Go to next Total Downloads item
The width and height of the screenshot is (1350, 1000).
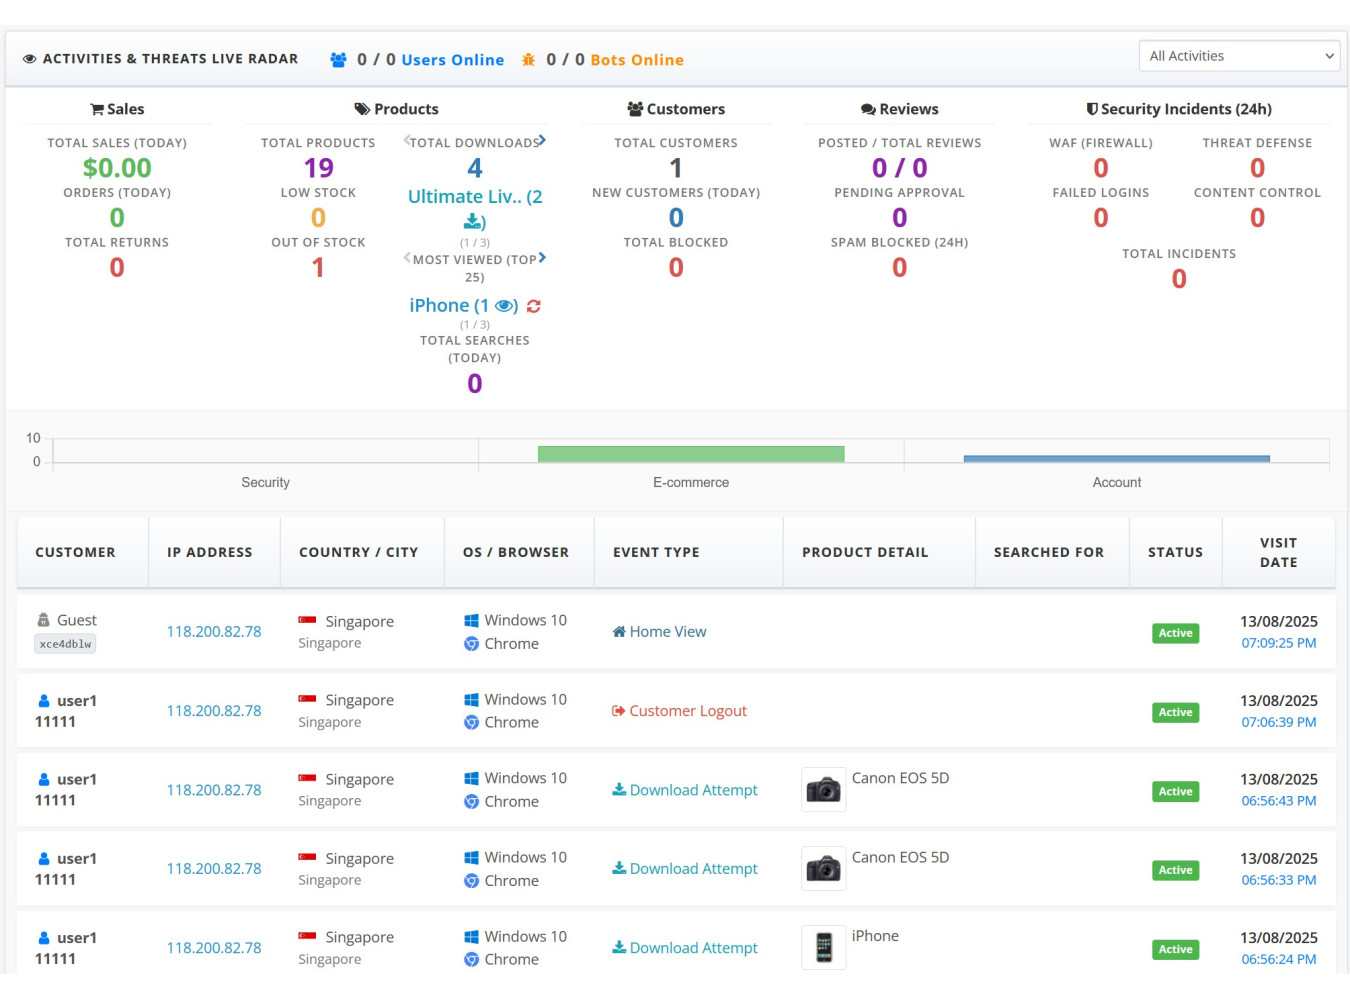pos(542,140)
